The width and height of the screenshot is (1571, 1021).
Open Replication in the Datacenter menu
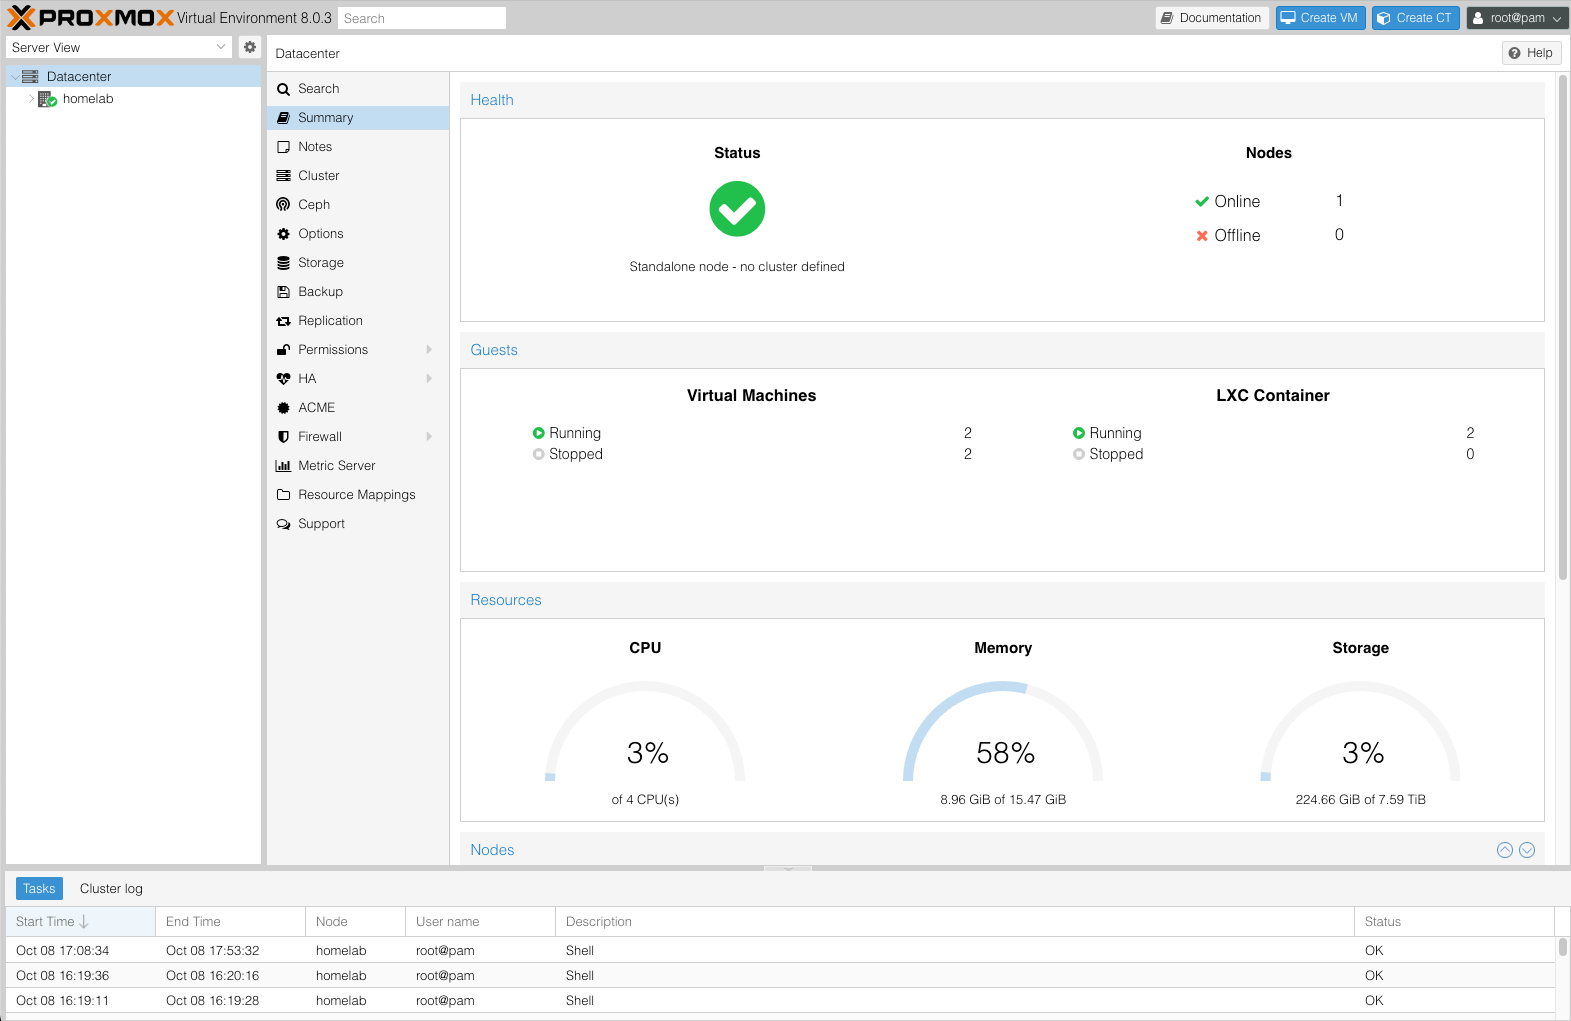[x=358, y=321]
